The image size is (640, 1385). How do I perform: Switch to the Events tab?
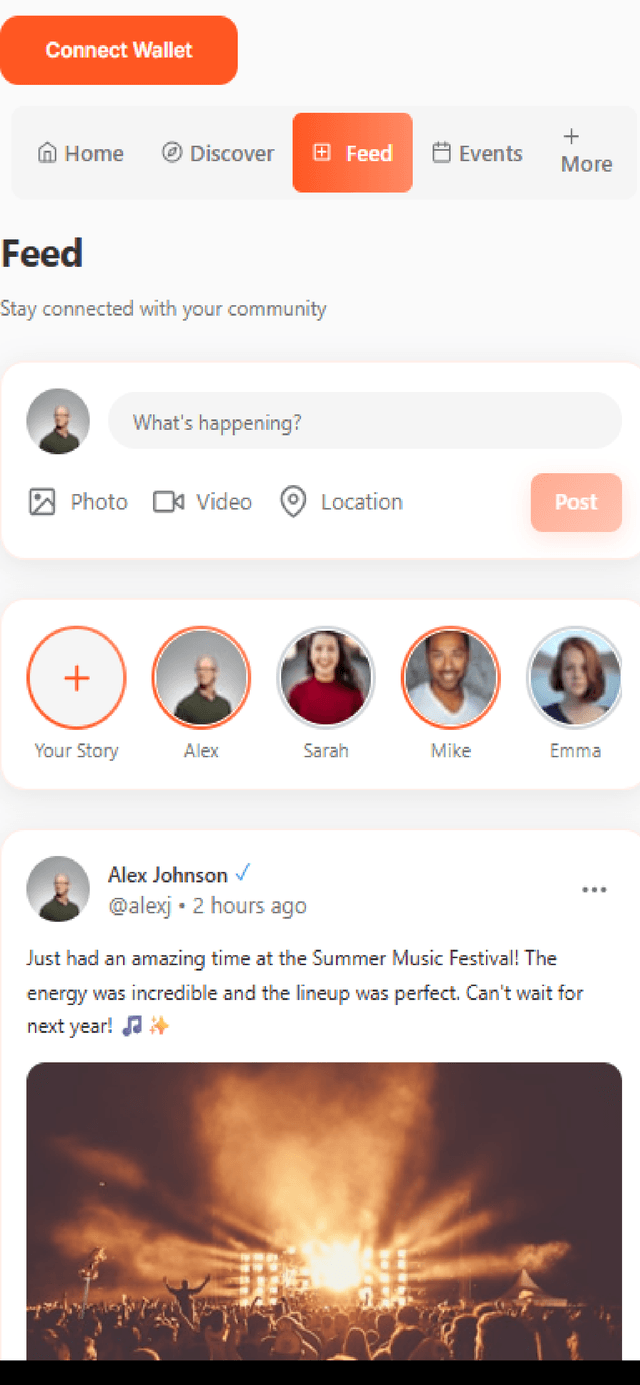pyautogui.click(x=477, y=152)
